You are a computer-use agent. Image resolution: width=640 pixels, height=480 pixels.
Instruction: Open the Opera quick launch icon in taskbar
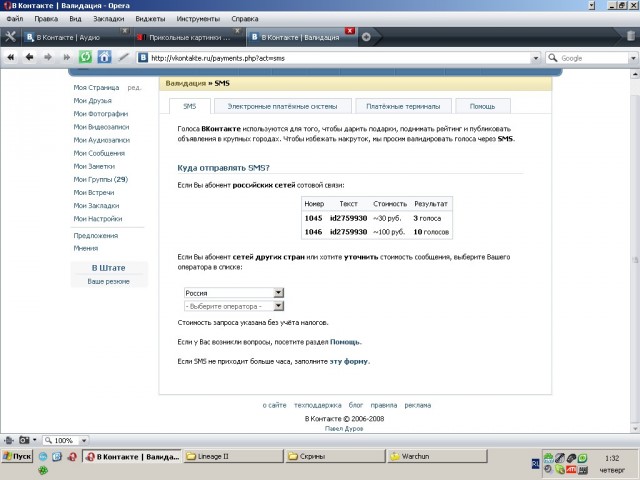pos(72,457)
